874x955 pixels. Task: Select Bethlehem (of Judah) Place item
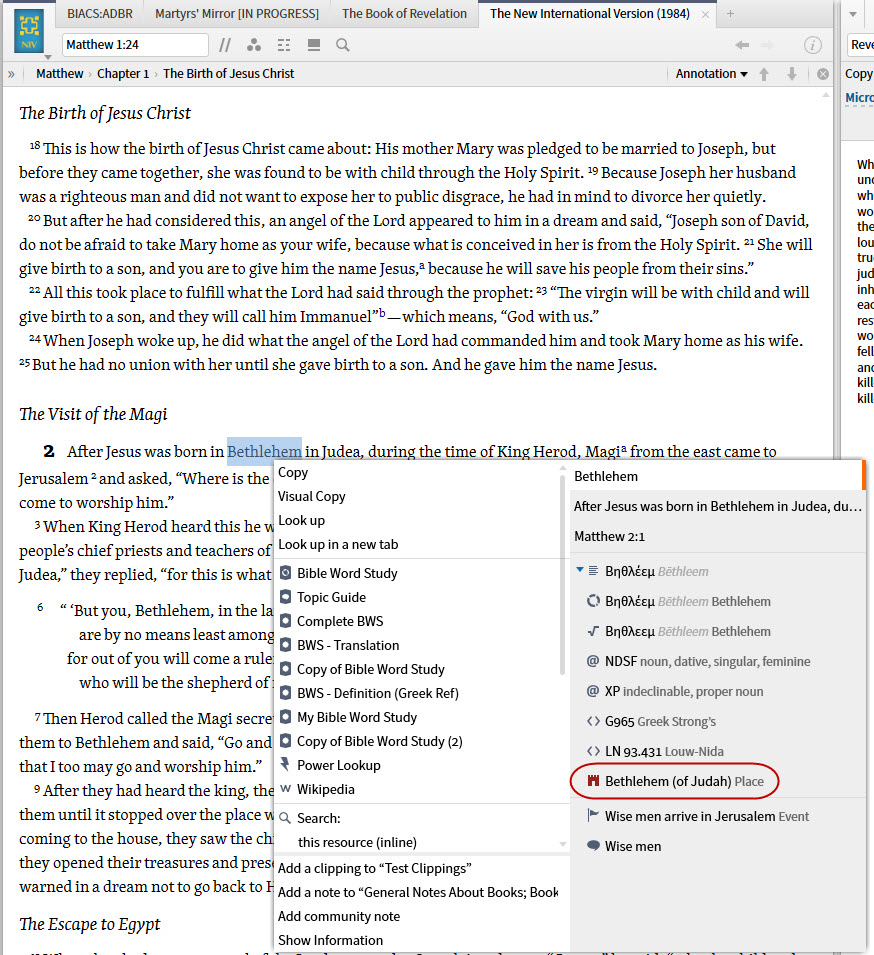tap(717, 781)
